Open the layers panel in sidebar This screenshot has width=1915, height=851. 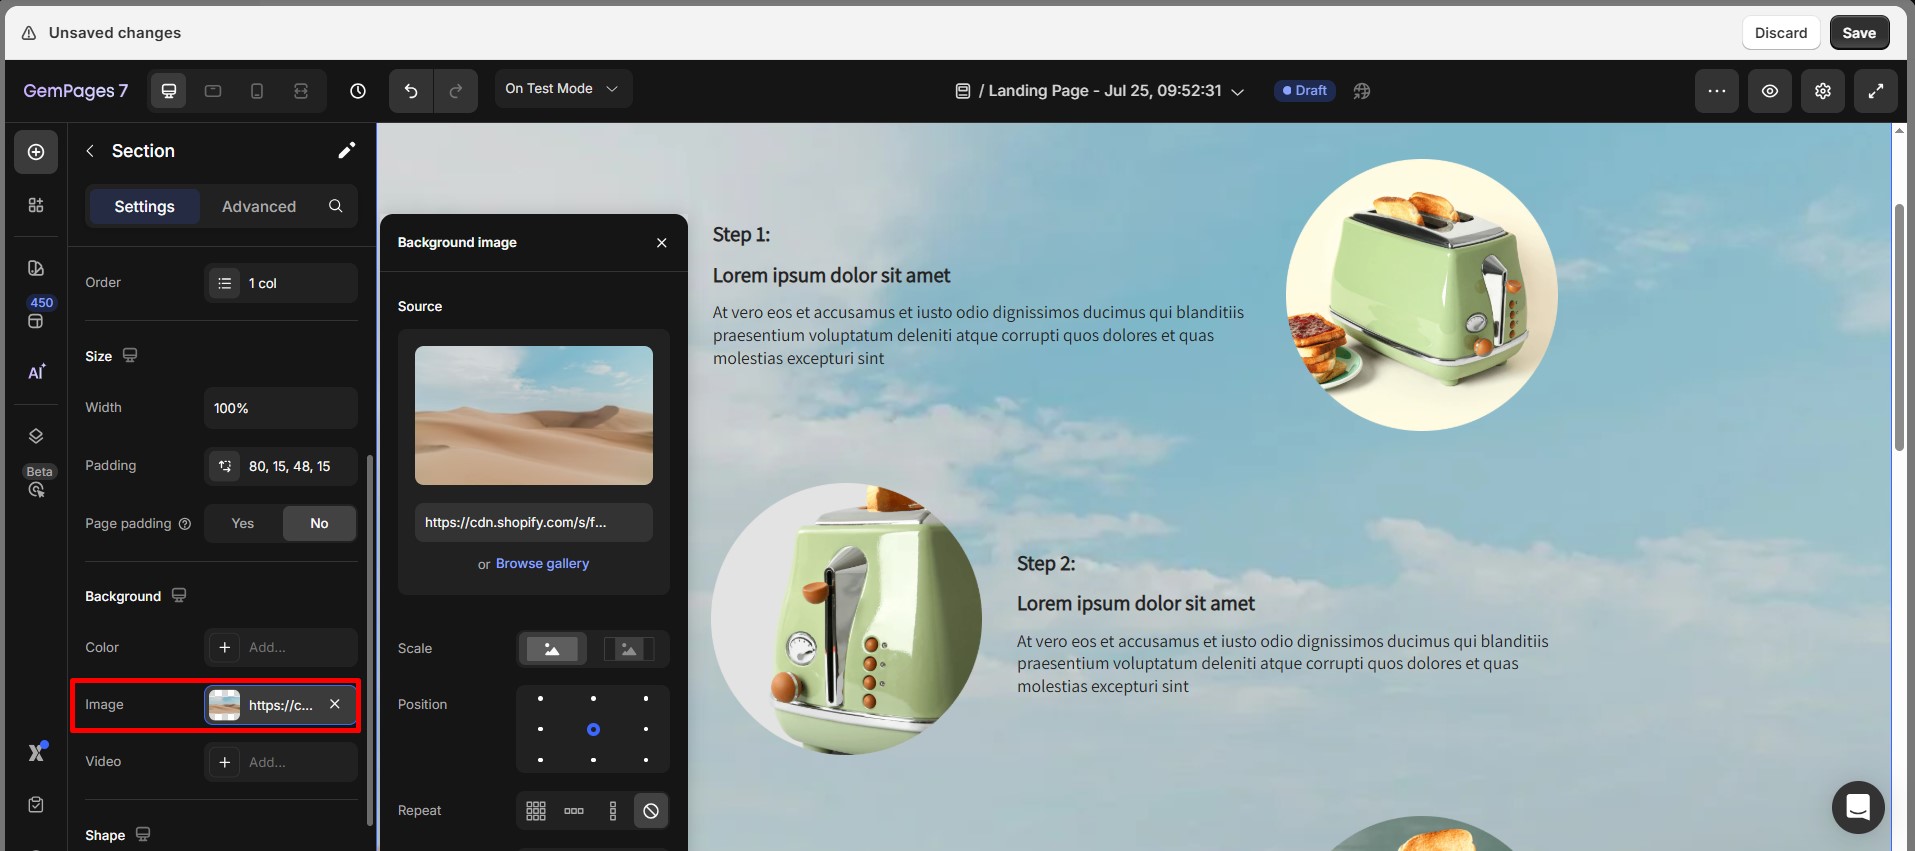36,436
